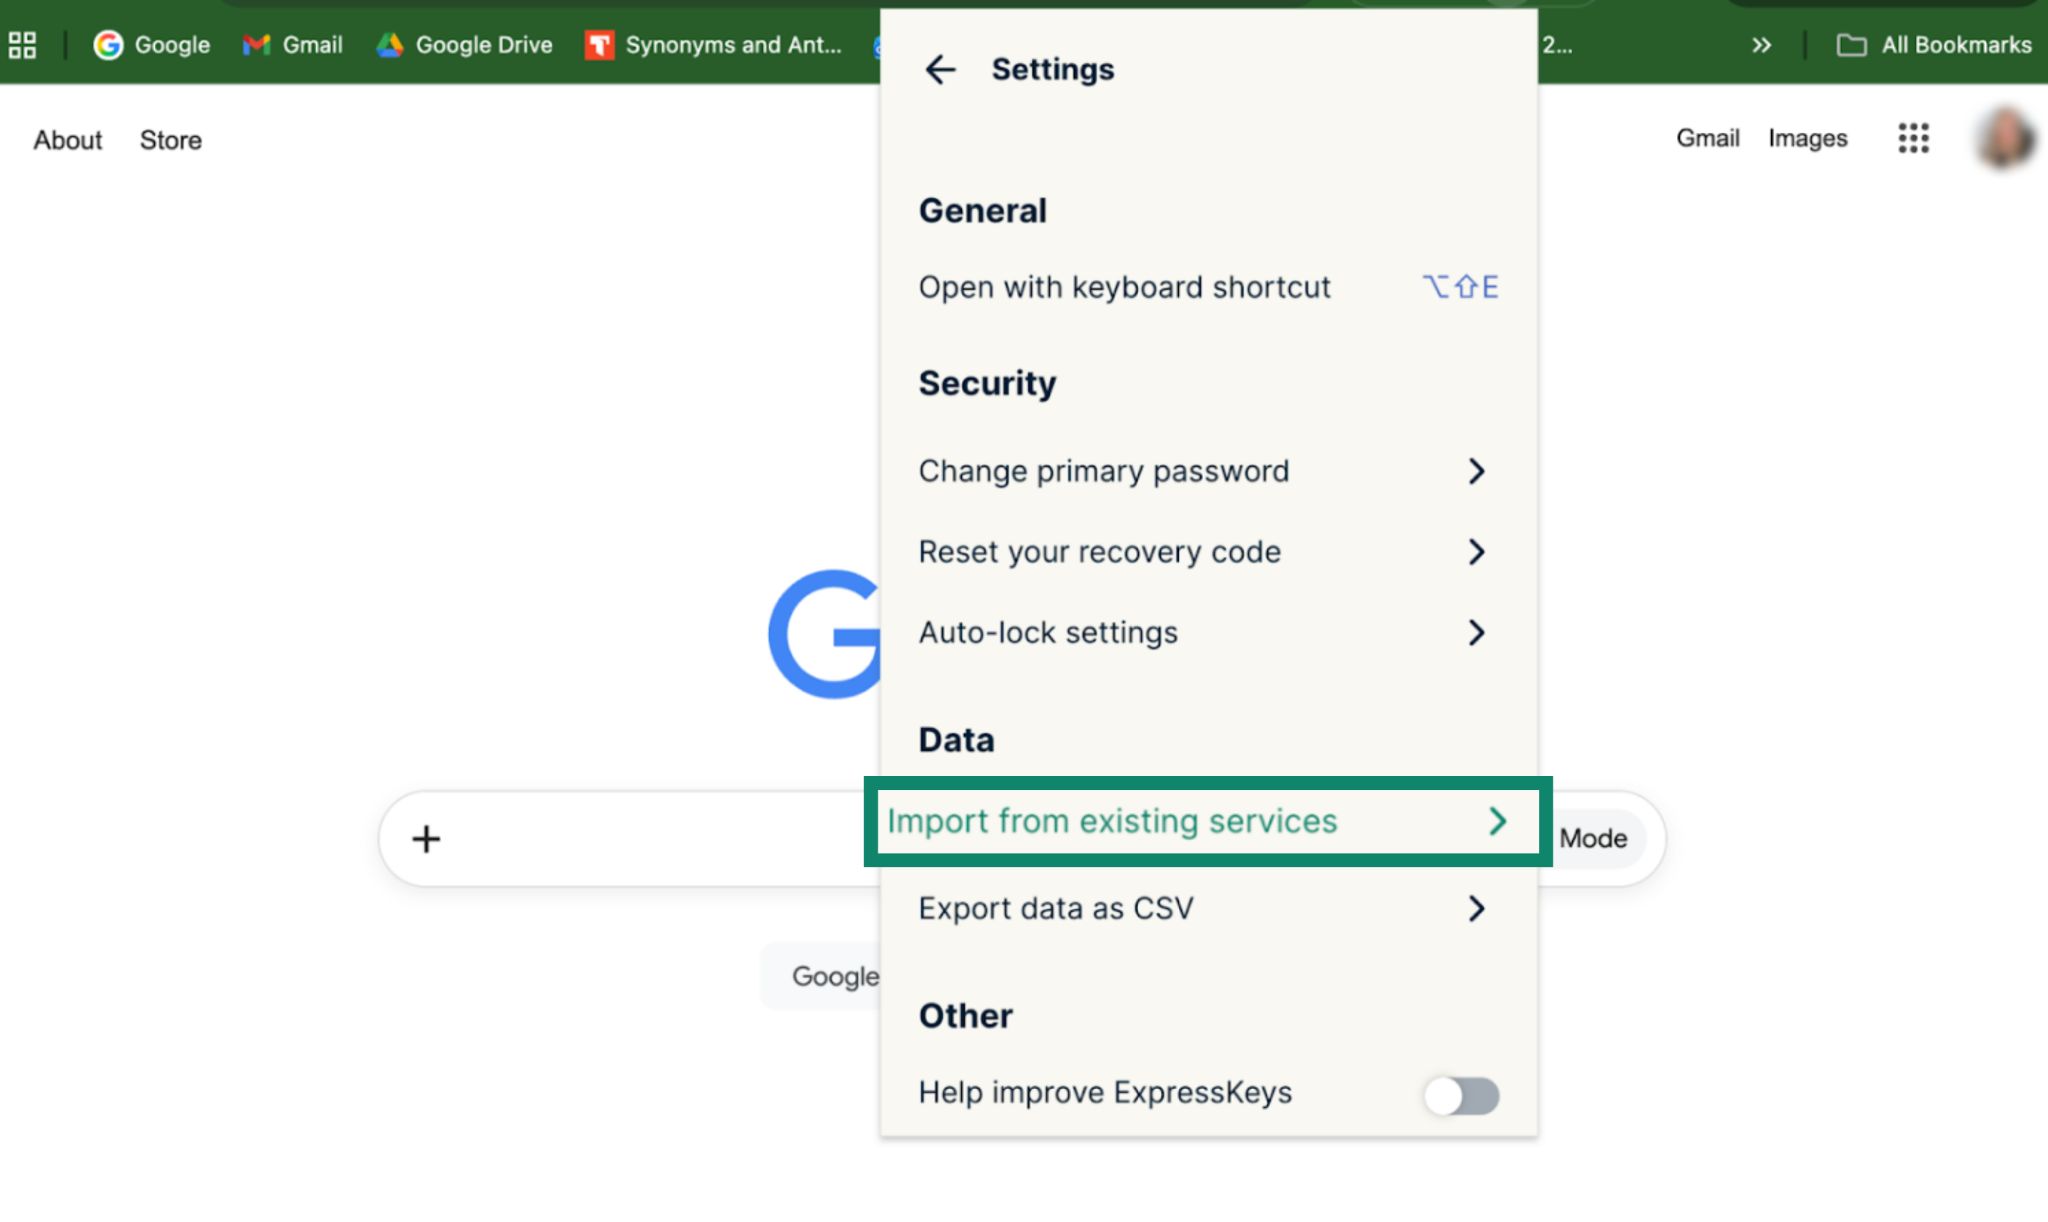The height and width of the screenshot is (1222, 2048).
Task: Click the Google account profile avatar
Action: 2005,138
